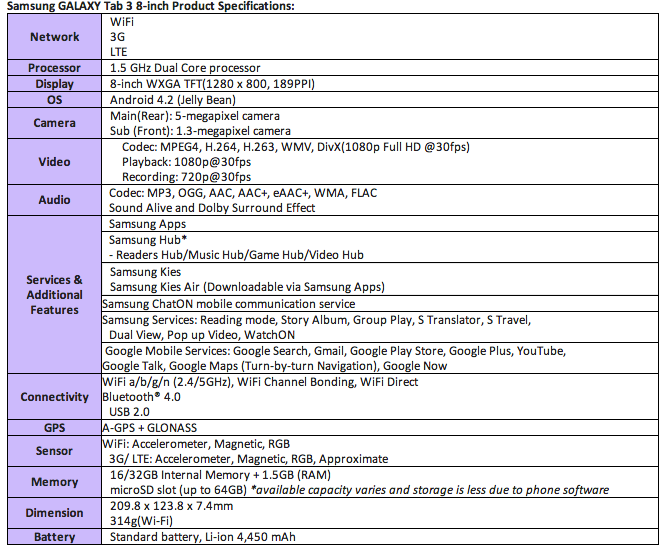
Task: Click the 'Camera' row header
Action: 54,123
